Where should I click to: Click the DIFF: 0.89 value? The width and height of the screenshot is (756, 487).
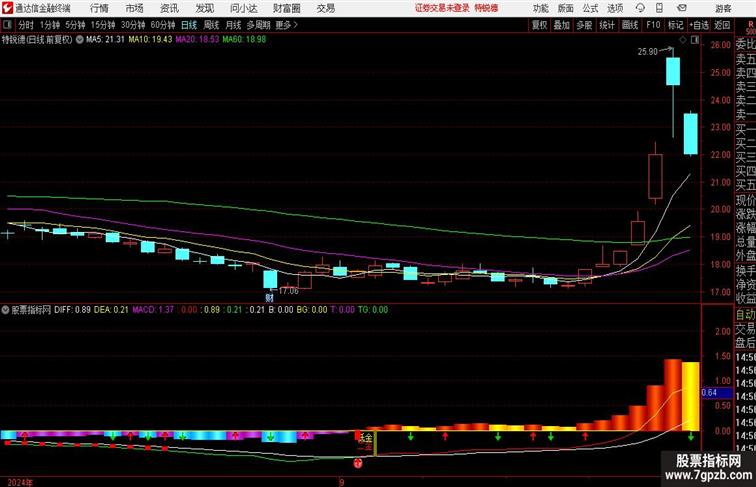(x=72, y=310)
